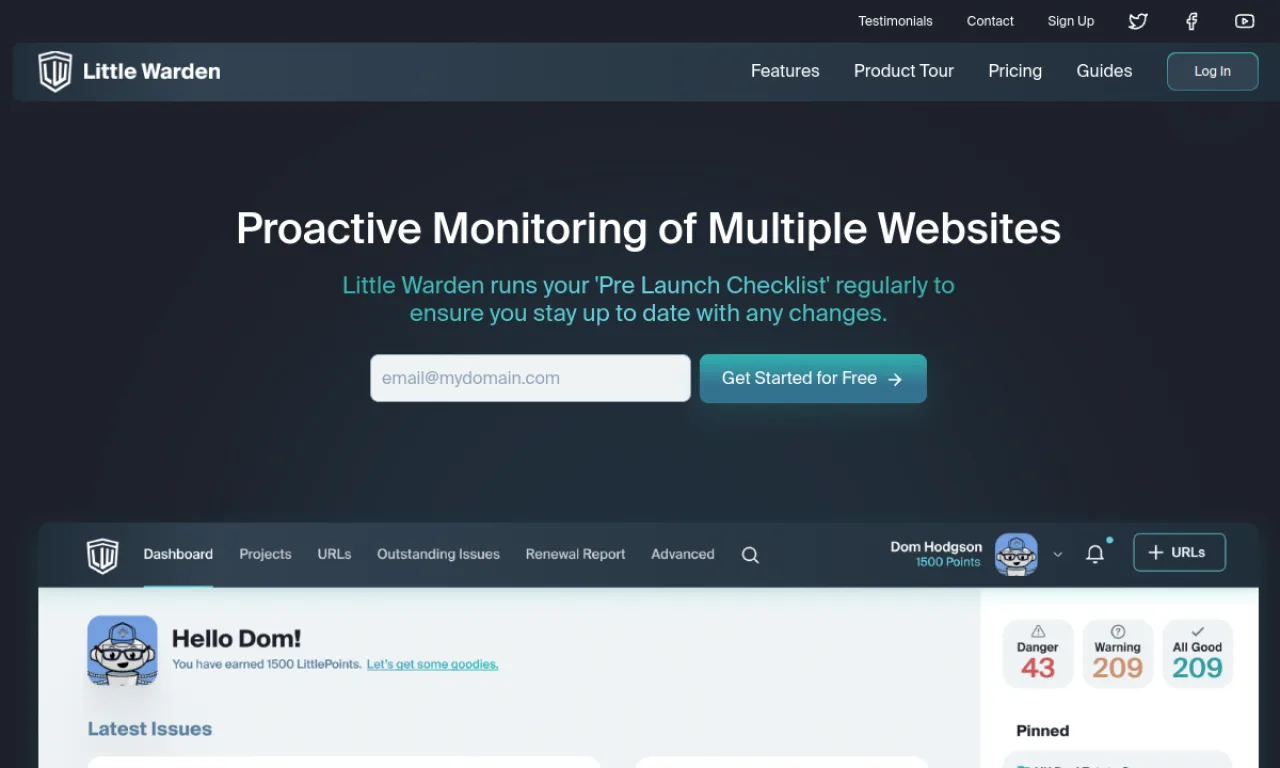The image size is (1280, 768).
Task: Open the Advanced tab
Action: [683, 554]
